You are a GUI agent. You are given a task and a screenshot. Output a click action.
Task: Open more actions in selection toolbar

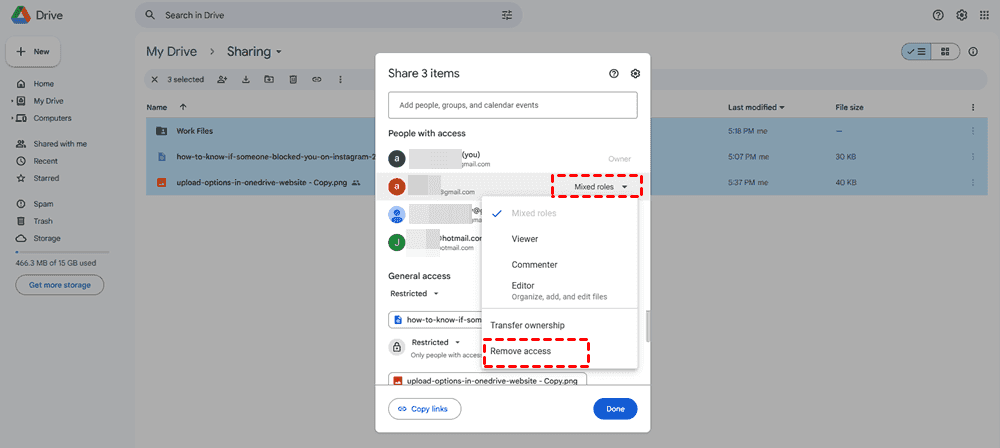[340, 80]
